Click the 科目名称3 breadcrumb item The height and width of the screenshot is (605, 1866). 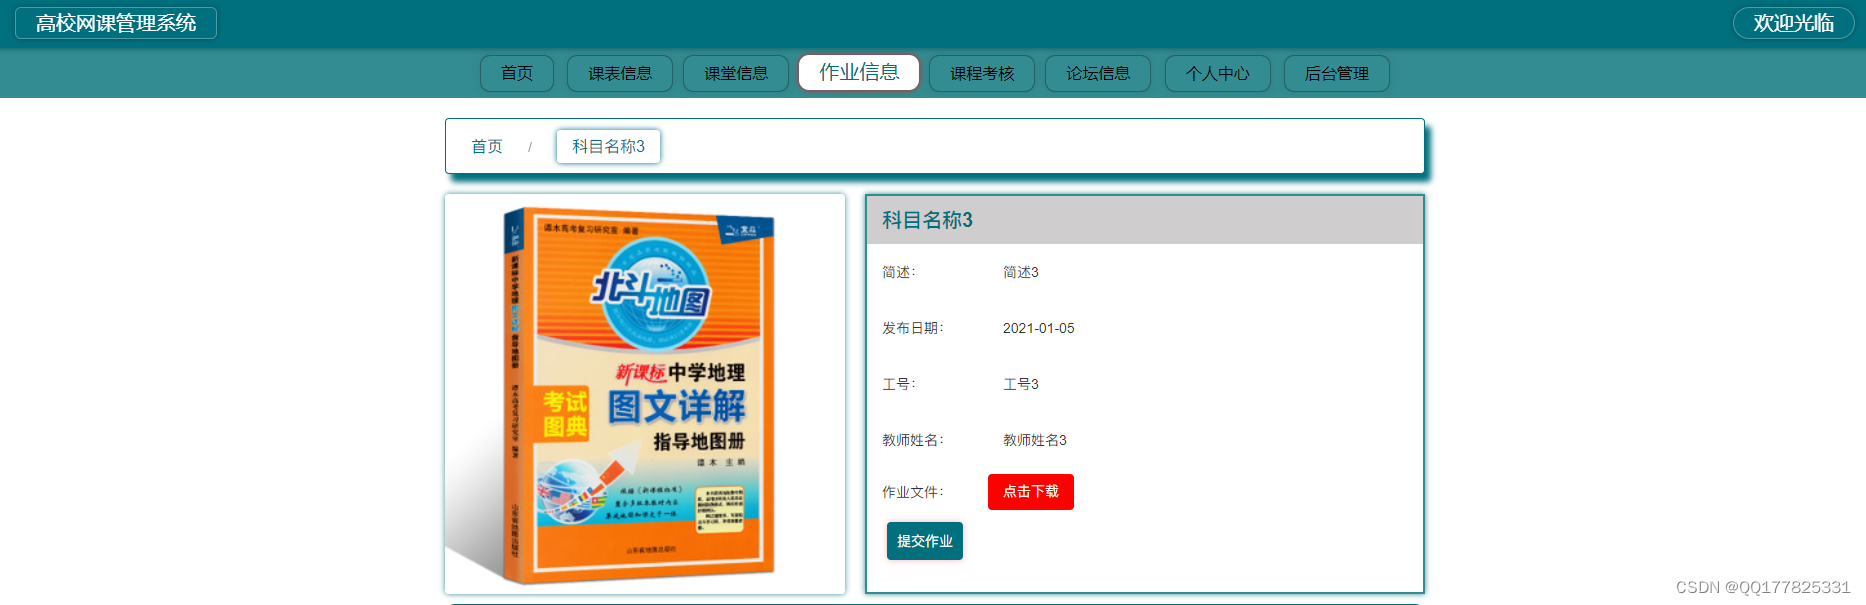[608, 146]
